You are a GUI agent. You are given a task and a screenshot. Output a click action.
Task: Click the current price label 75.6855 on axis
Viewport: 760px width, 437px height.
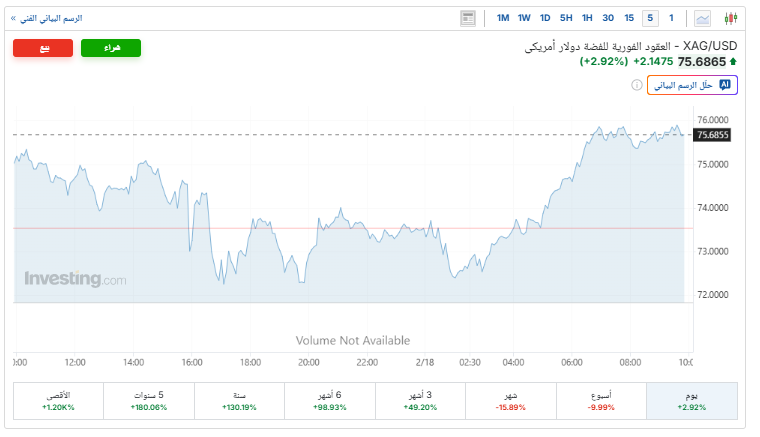point(713,135)
